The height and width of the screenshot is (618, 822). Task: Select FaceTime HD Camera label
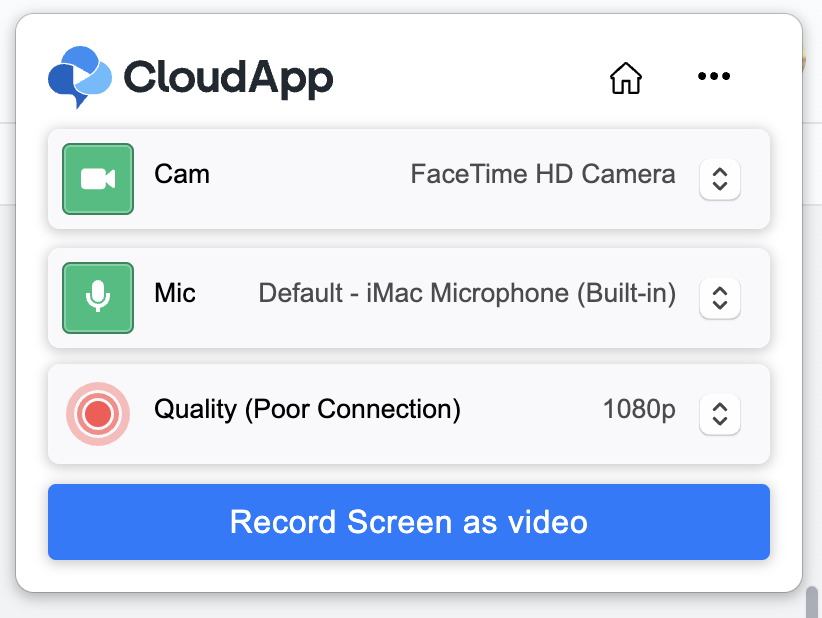coord(543,173)
